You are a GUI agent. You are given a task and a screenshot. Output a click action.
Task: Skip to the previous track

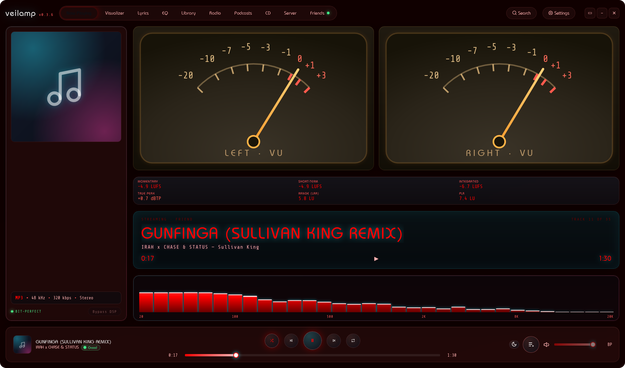pos(291,341)
